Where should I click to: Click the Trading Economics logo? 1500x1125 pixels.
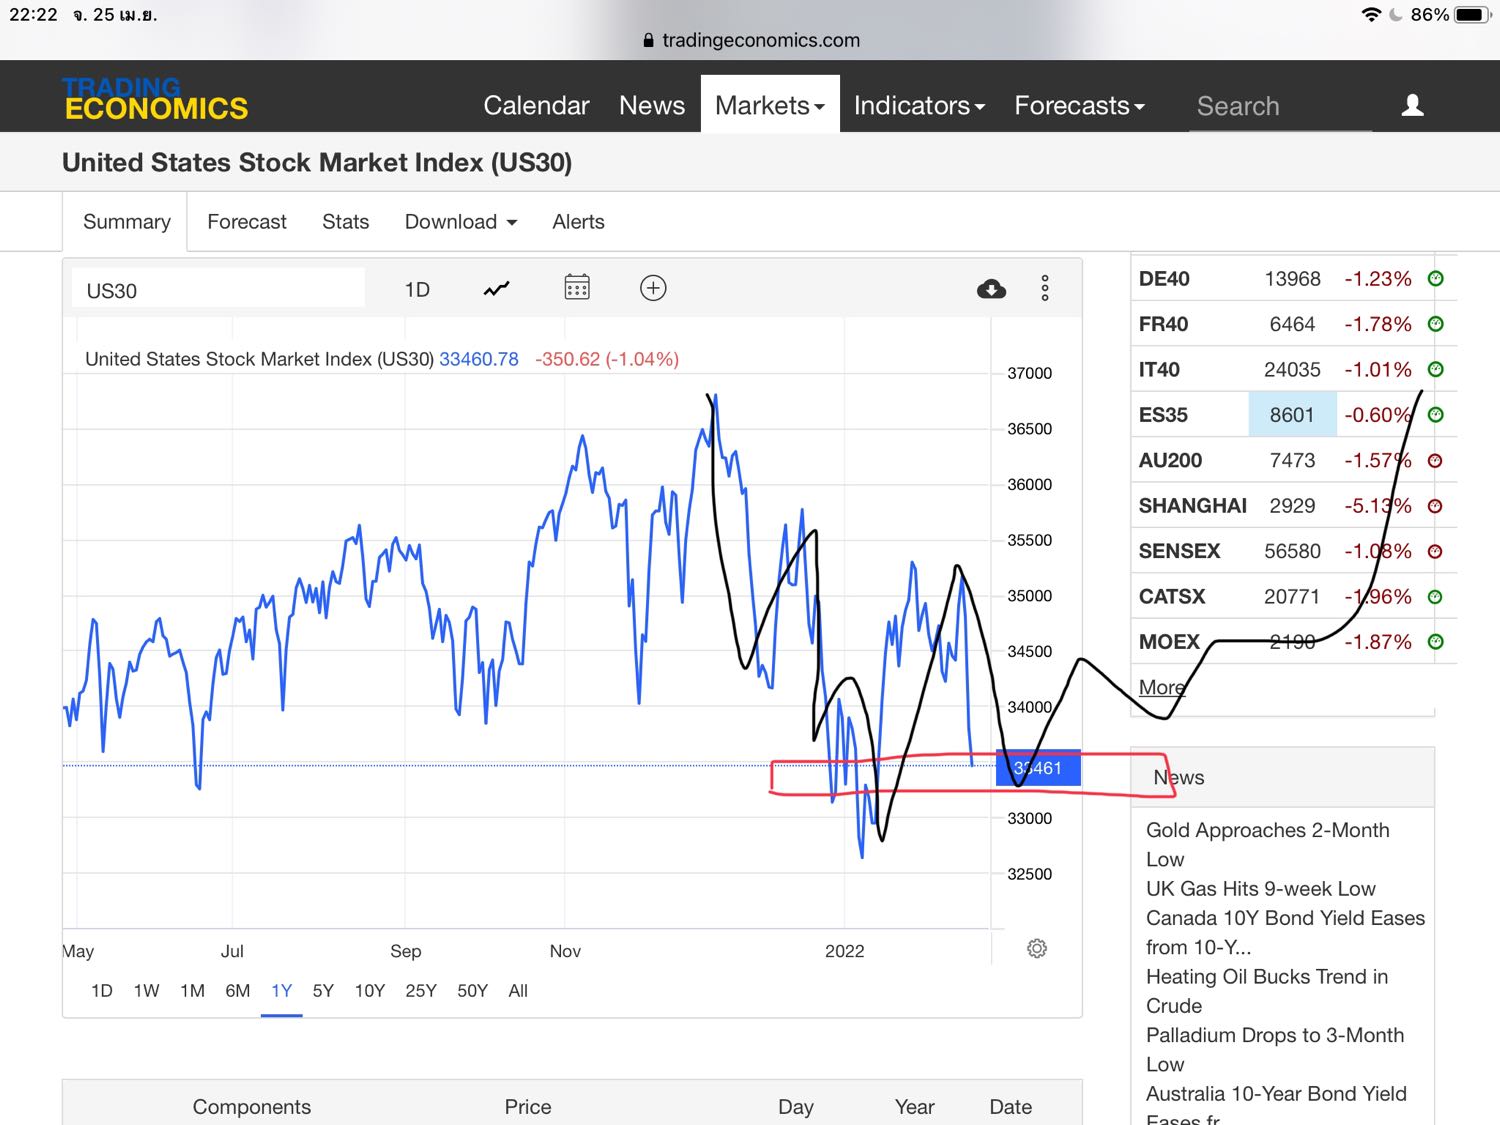click(155, 99)
